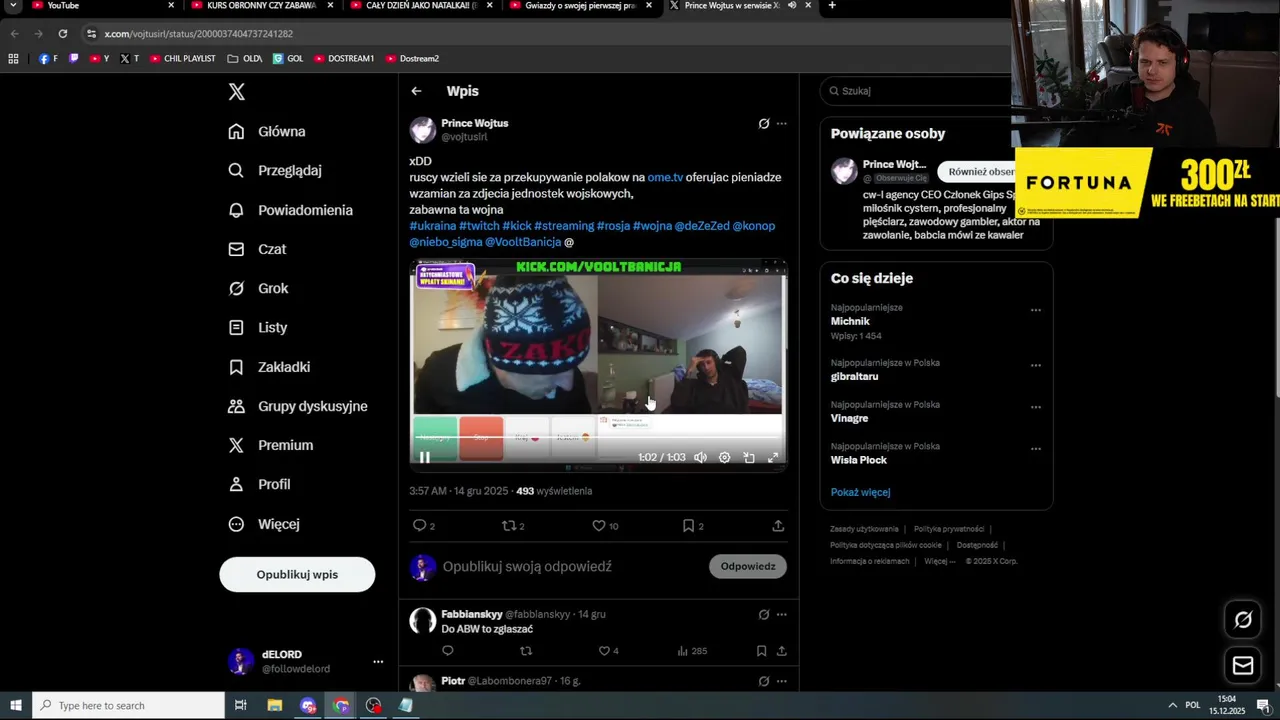This screenshot has height=720, width=1280.
Task: Toggle video picture-in-picture mode
Action: [749, 457]
